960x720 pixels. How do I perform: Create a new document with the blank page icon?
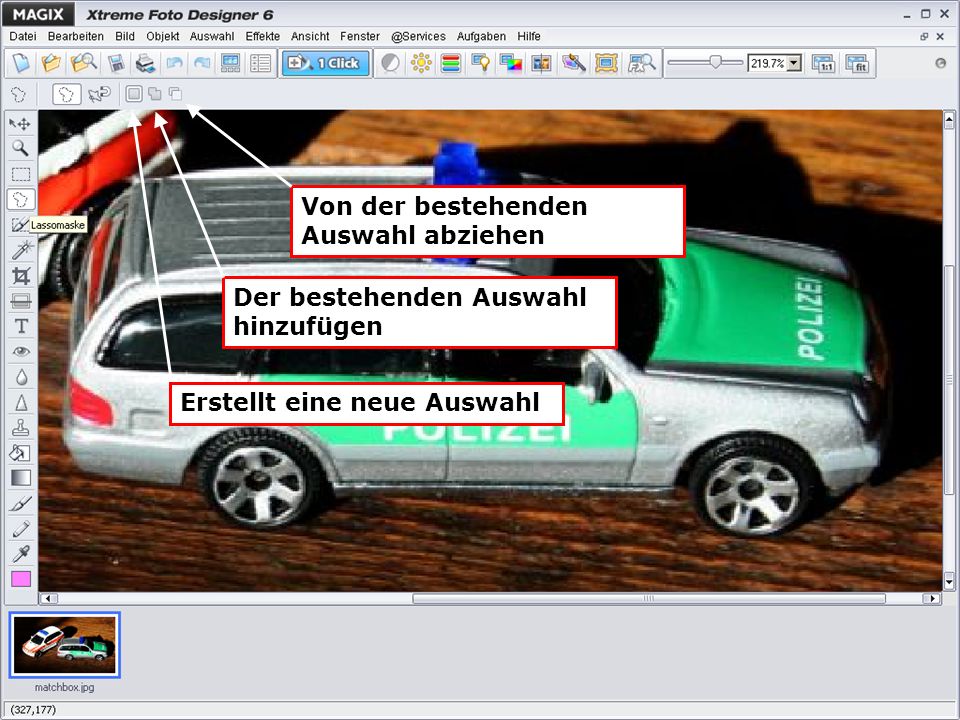pyautogui.click(x=21, y=63)
